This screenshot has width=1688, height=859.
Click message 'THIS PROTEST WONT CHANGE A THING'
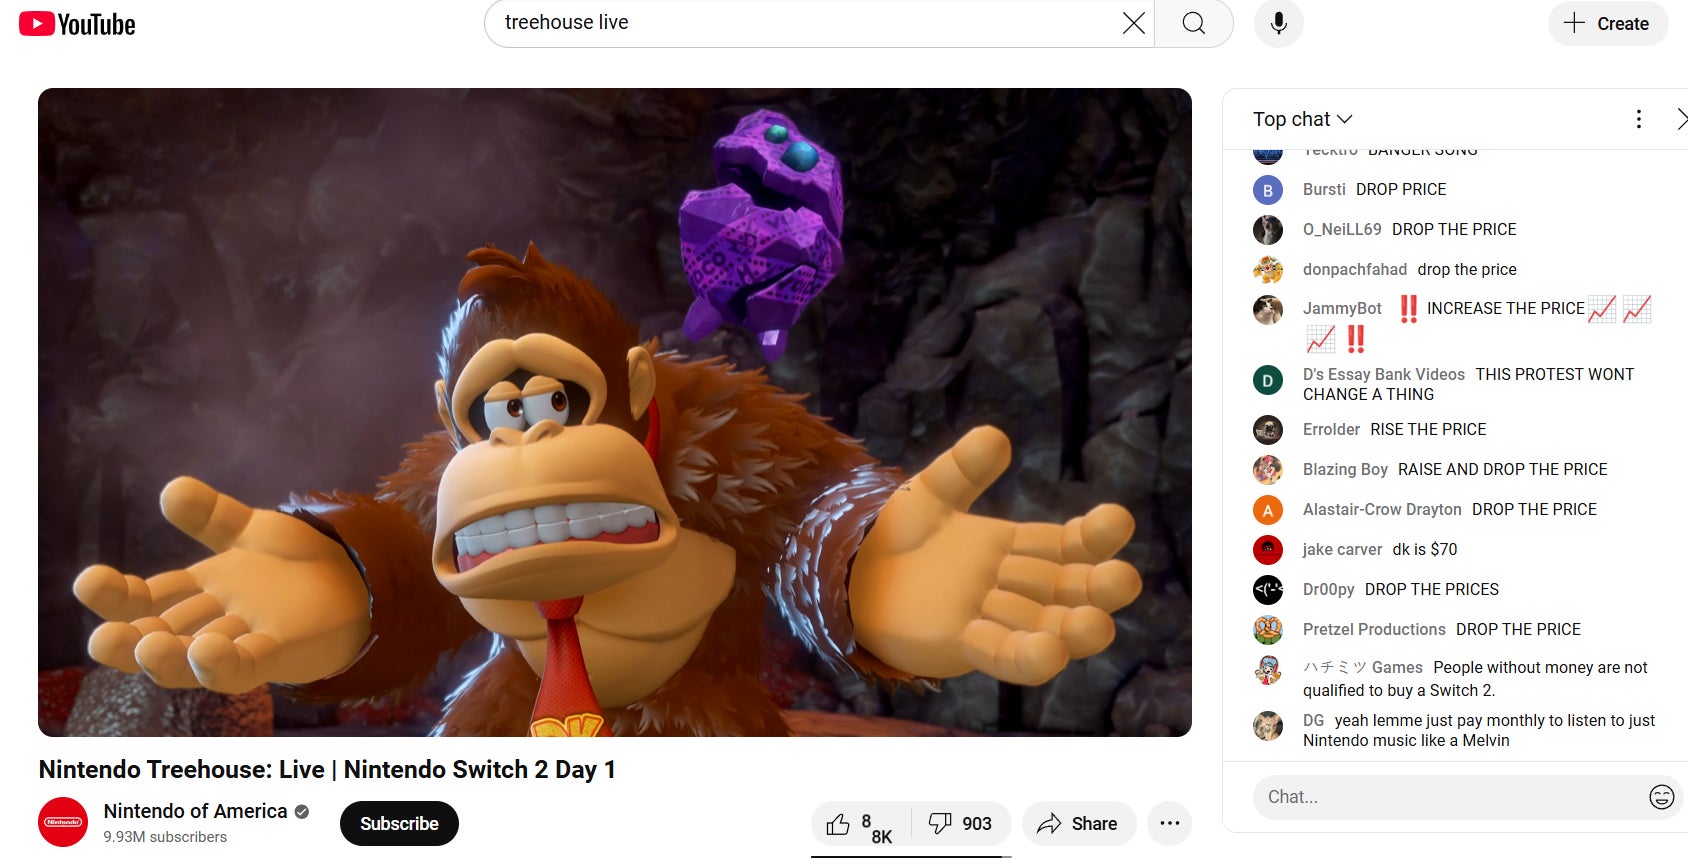(x=1468, y=384)
